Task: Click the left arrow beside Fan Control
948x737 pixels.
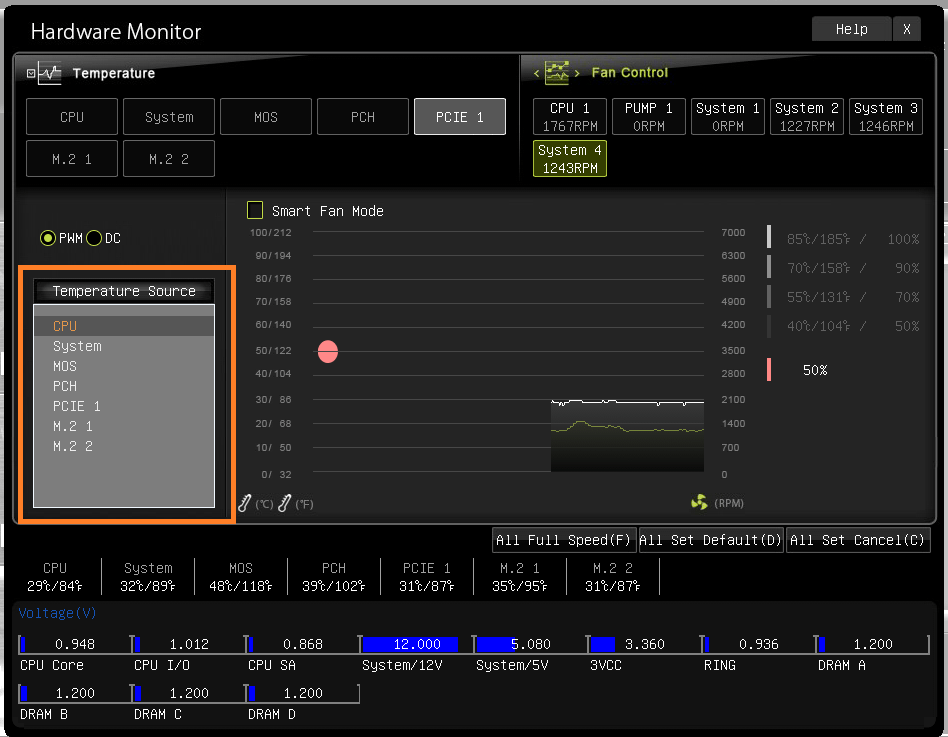Action: click(x=536, y=73)
